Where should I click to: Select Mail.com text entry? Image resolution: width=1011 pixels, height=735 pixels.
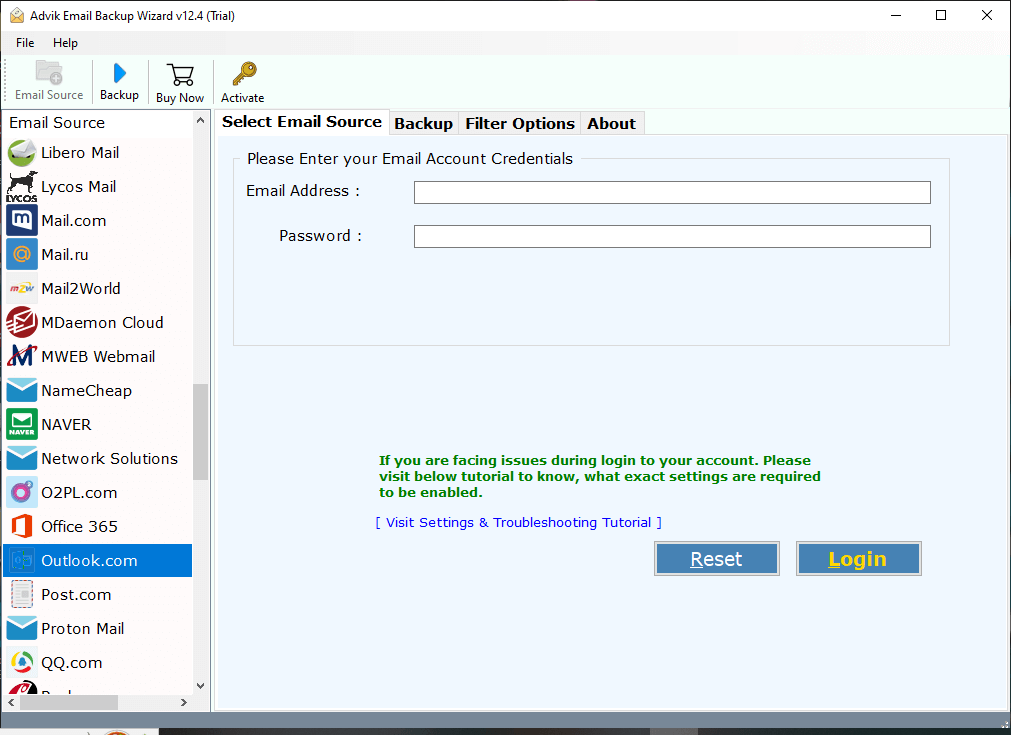pyautogui.click(x=74, y=220)
